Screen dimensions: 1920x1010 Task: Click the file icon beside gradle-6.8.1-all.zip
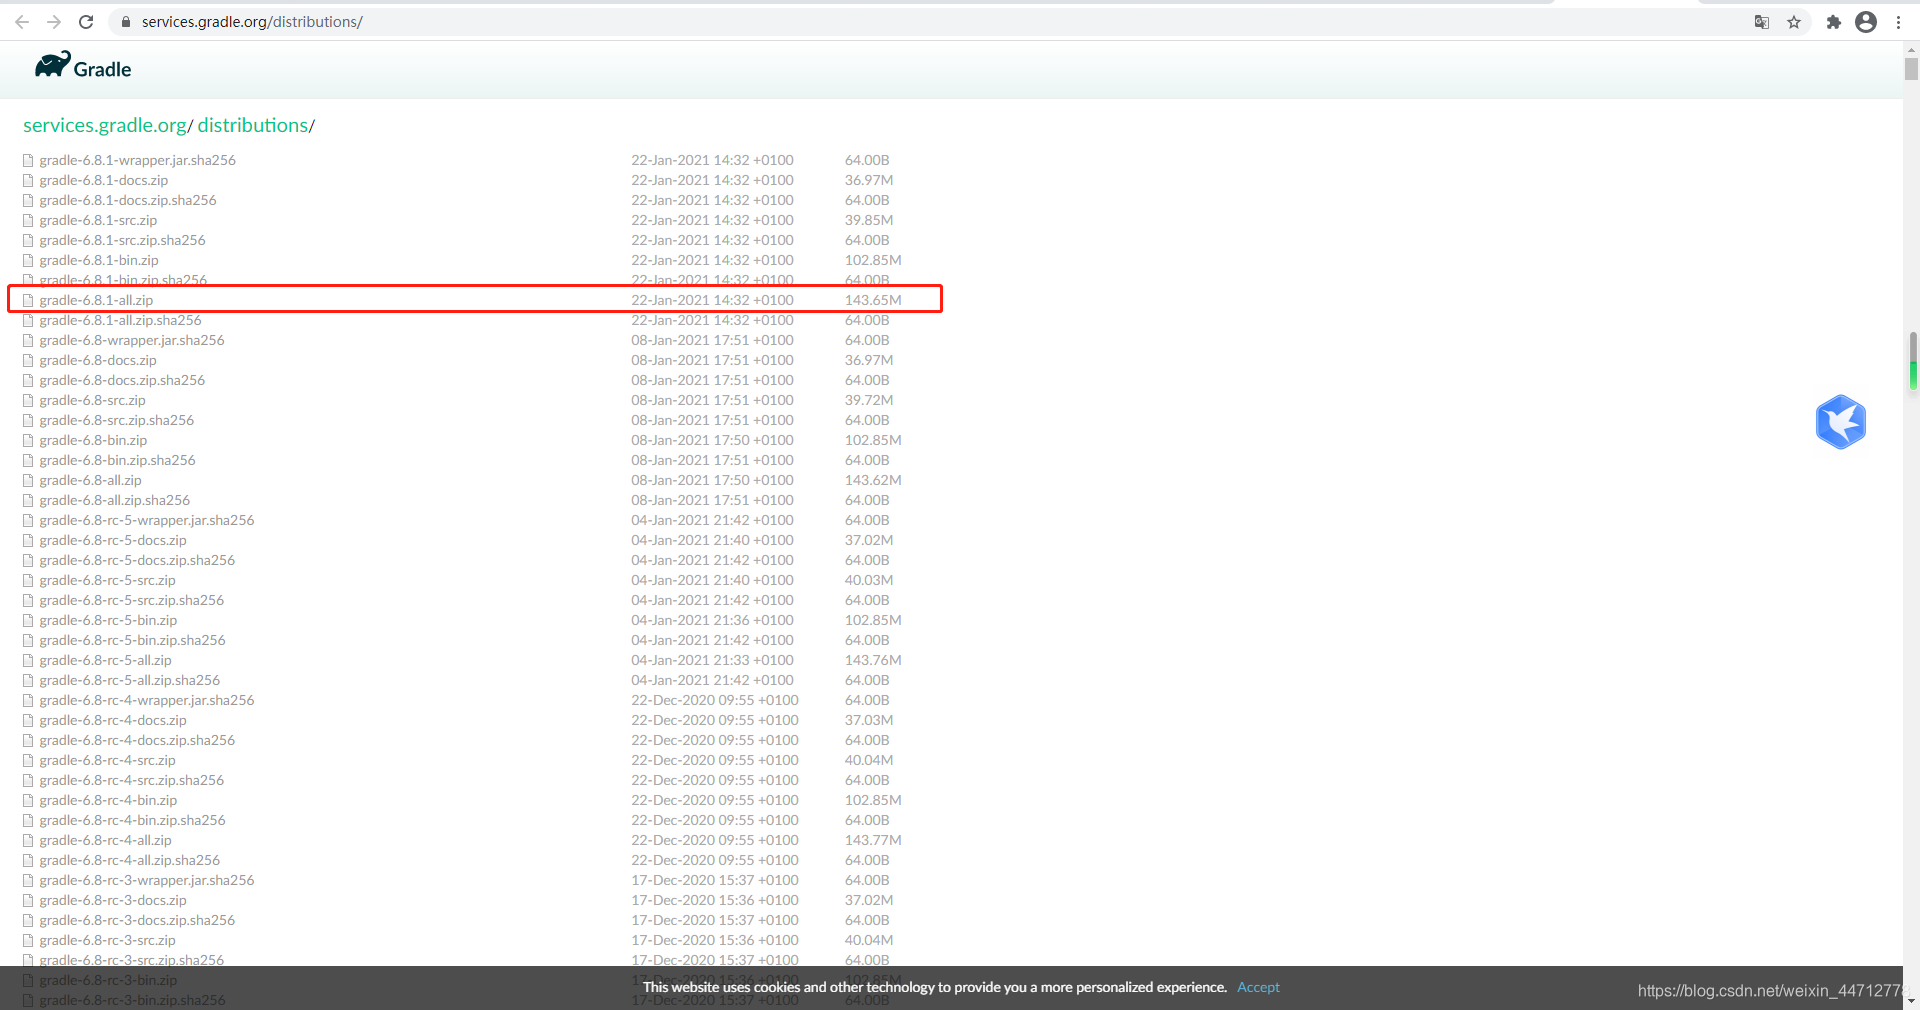(x=28, y=300)
